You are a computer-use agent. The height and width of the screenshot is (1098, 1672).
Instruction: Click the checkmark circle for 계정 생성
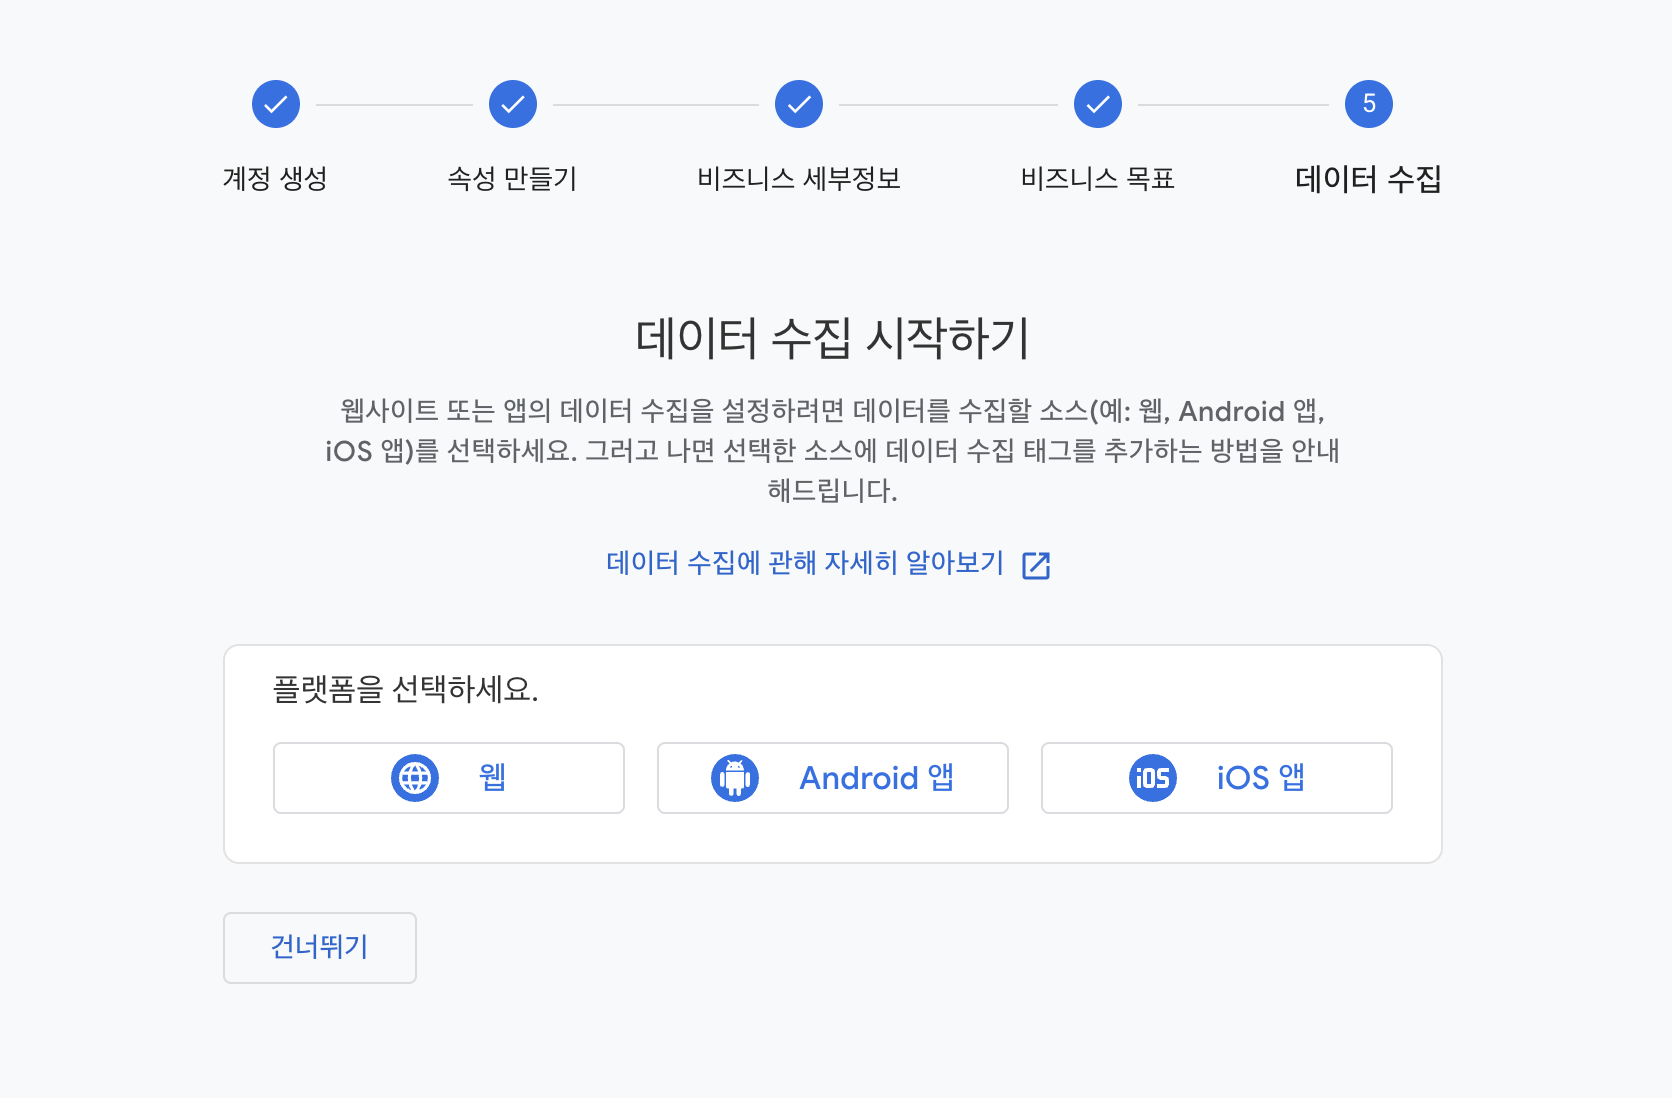click(276, 104)
